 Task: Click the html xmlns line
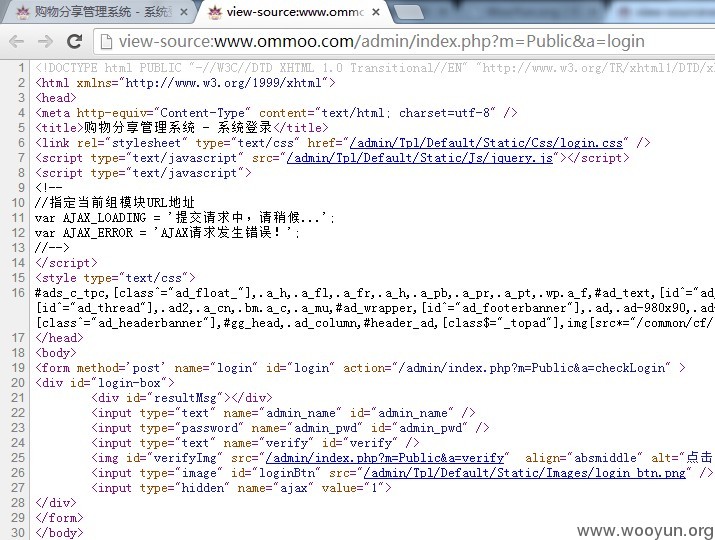(x=185, y=83)
